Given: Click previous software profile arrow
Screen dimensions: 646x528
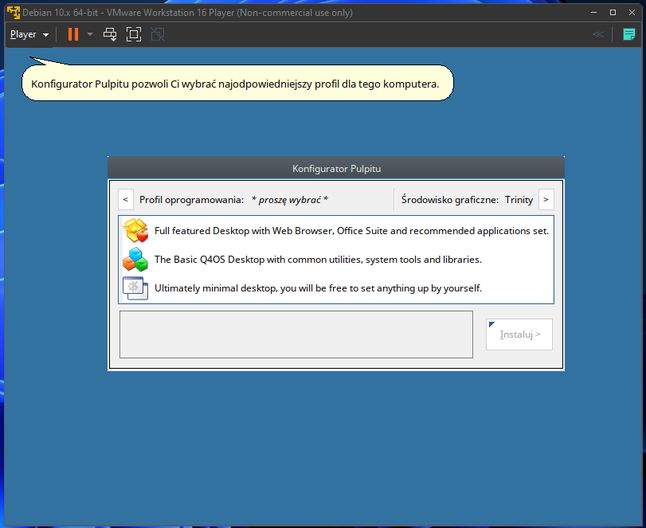Looking at the screenshot, I should point(126,200).
